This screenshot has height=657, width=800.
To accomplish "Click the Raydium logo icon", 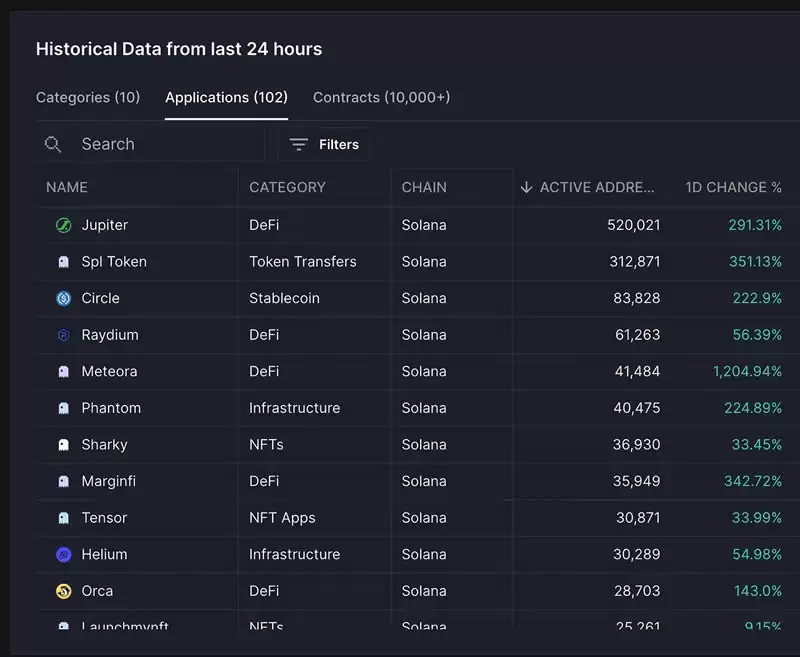I will (x=64, y=335).
